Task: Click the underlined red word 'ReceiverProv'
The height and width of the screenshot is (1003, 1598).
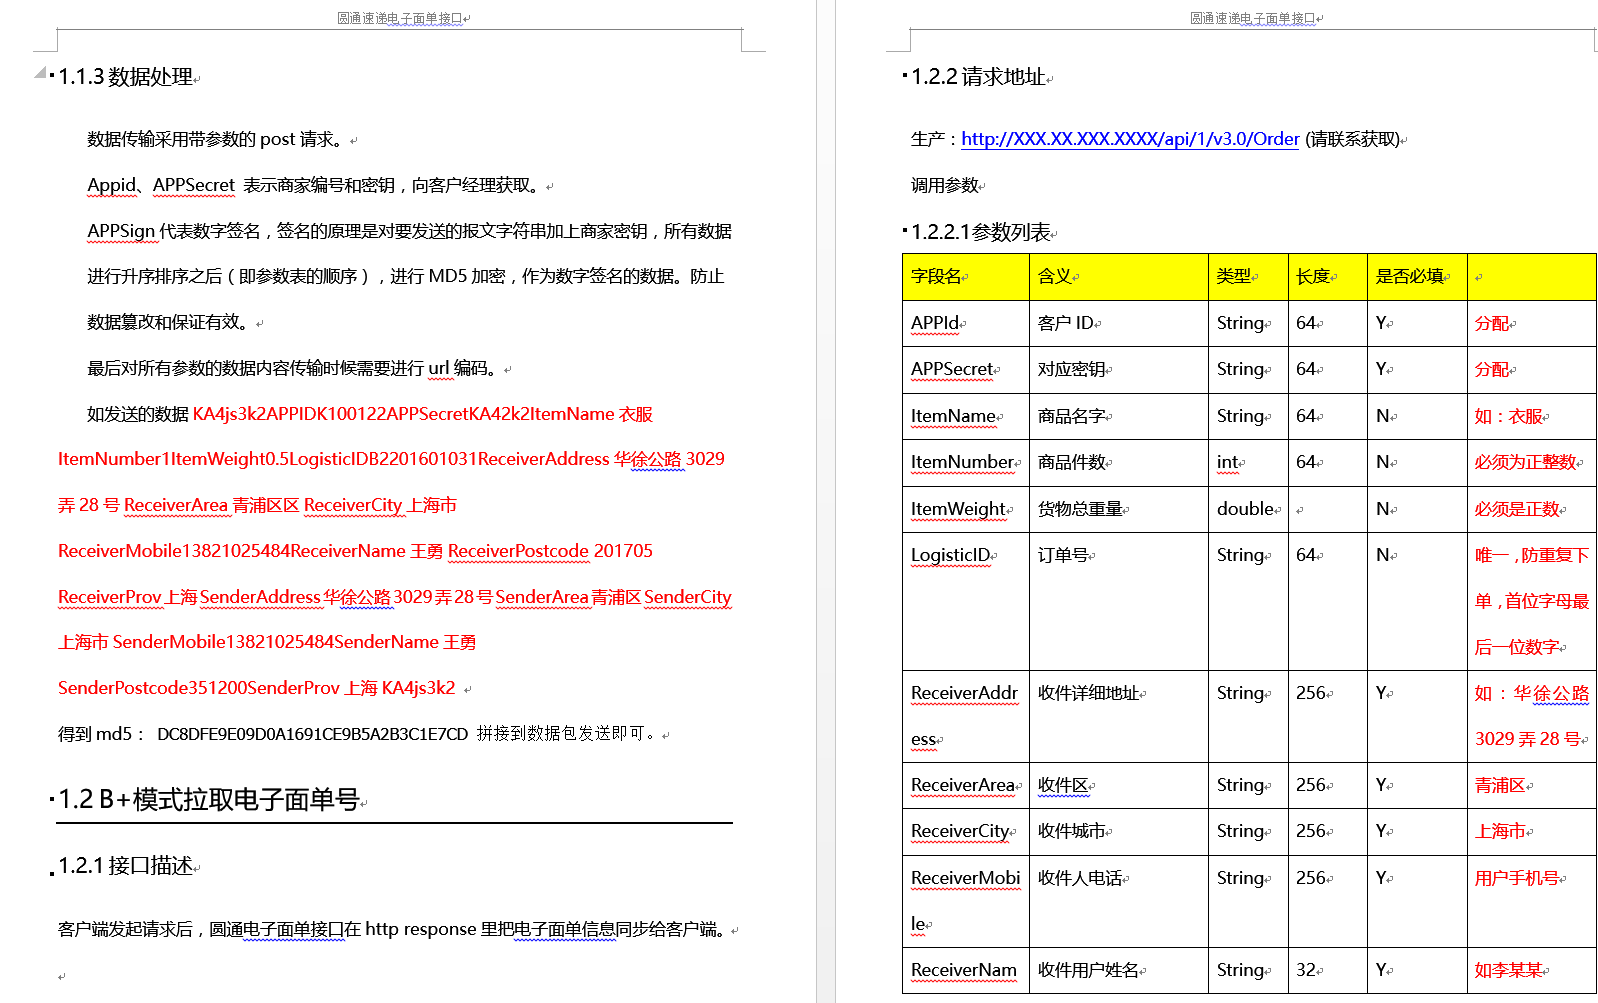Action: (x=110, y=597)
